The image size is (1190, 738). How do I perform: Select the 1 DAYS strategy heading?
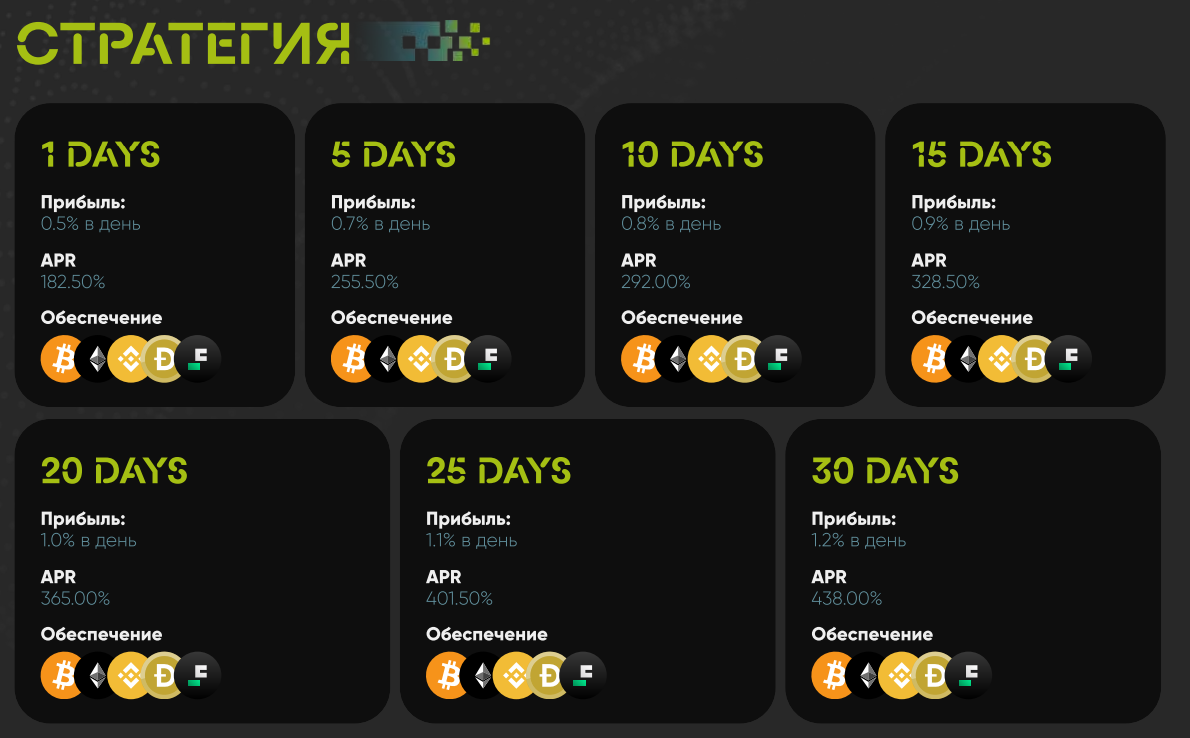click(100, 155)
